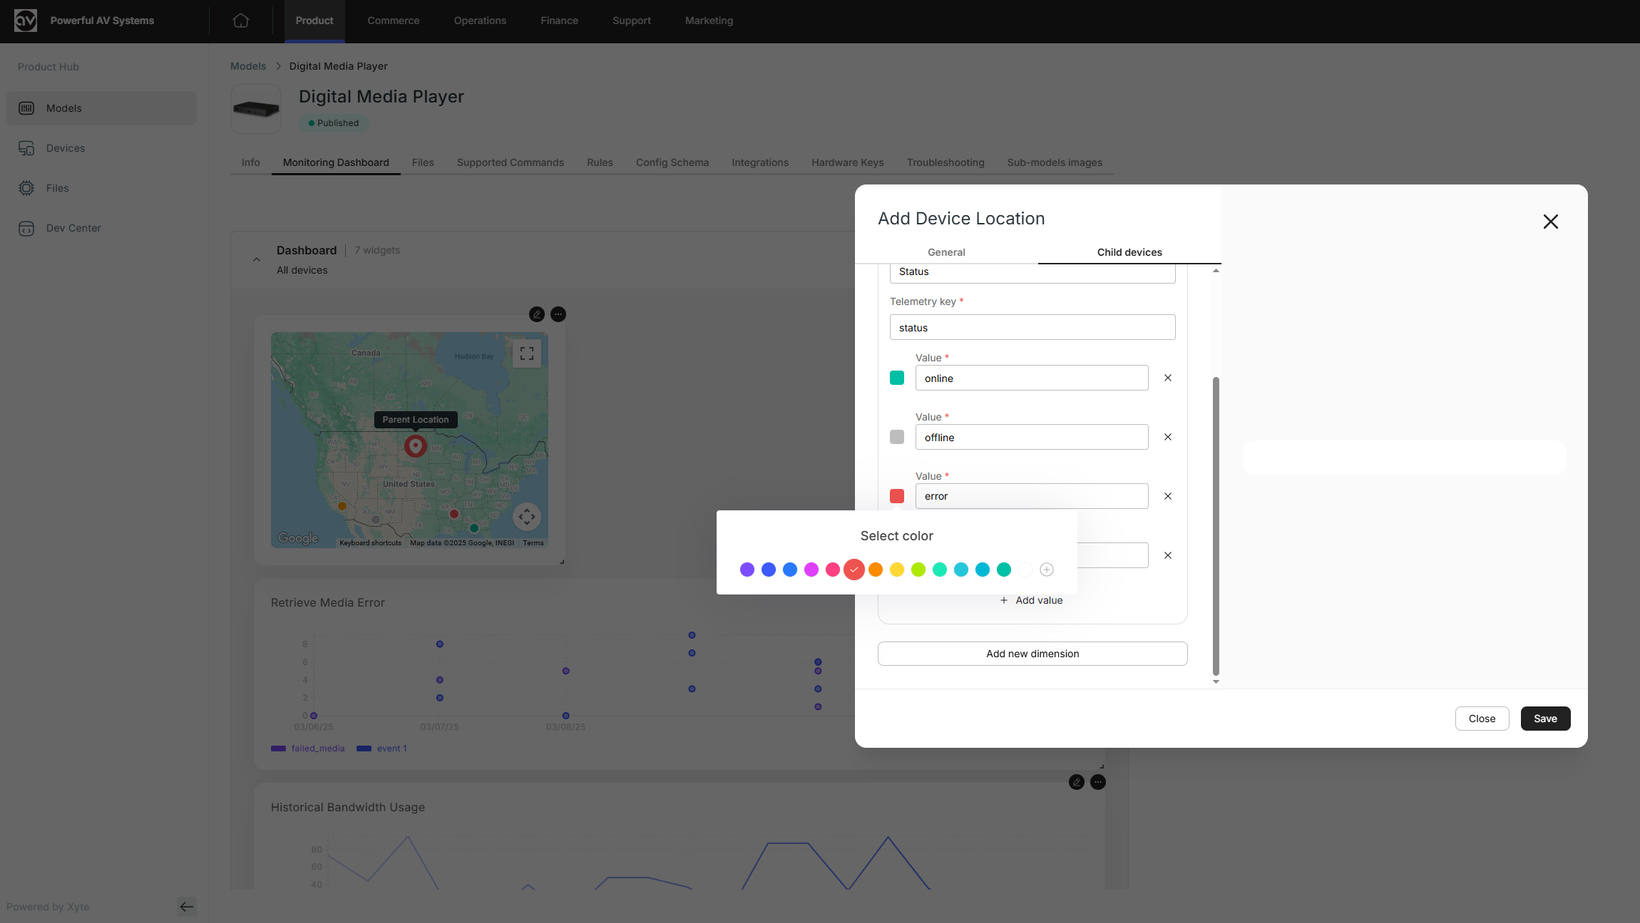Open the Marketing menu
Image resolution: width=1640 pixels, height=923 pixels.
pyautogui.click(x=709, y=20)
